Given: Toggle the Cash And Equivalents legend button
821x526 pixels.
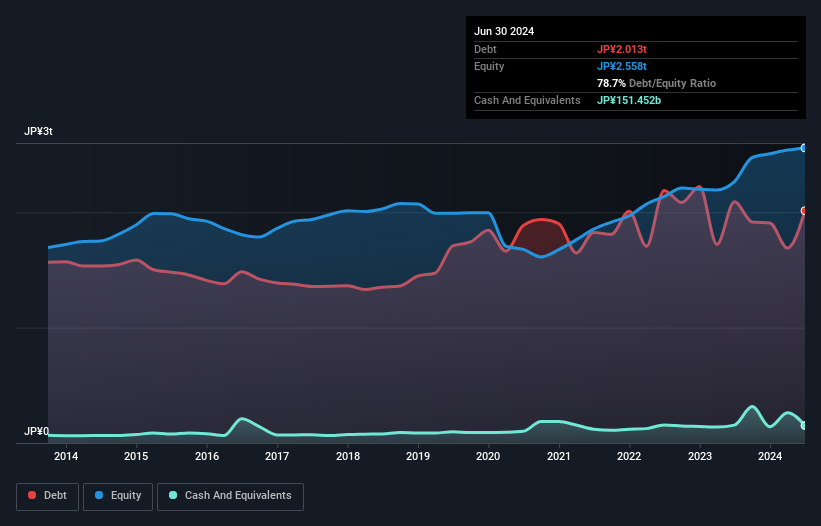Looking at the screenshot, I should pos(230,496).
